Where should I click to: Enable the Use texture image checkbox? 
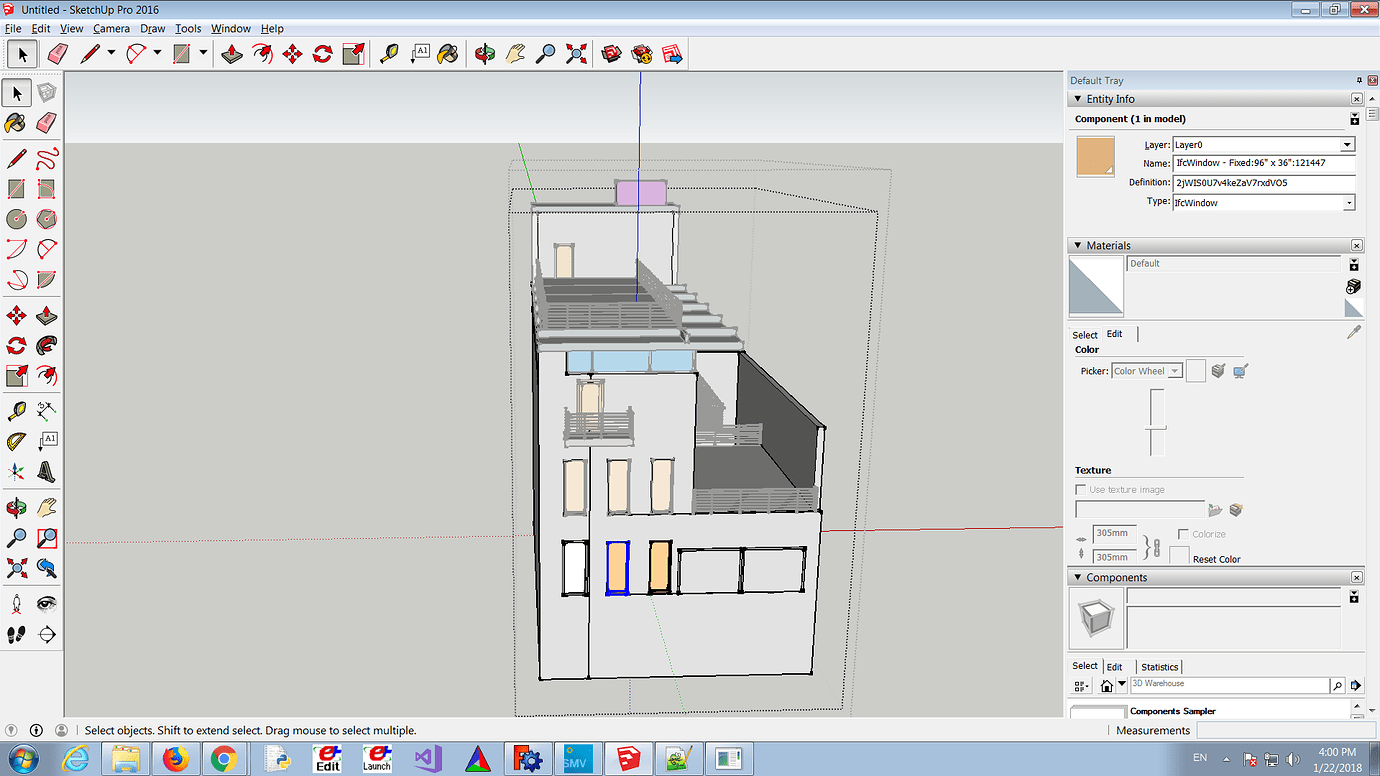point(1080,490)
